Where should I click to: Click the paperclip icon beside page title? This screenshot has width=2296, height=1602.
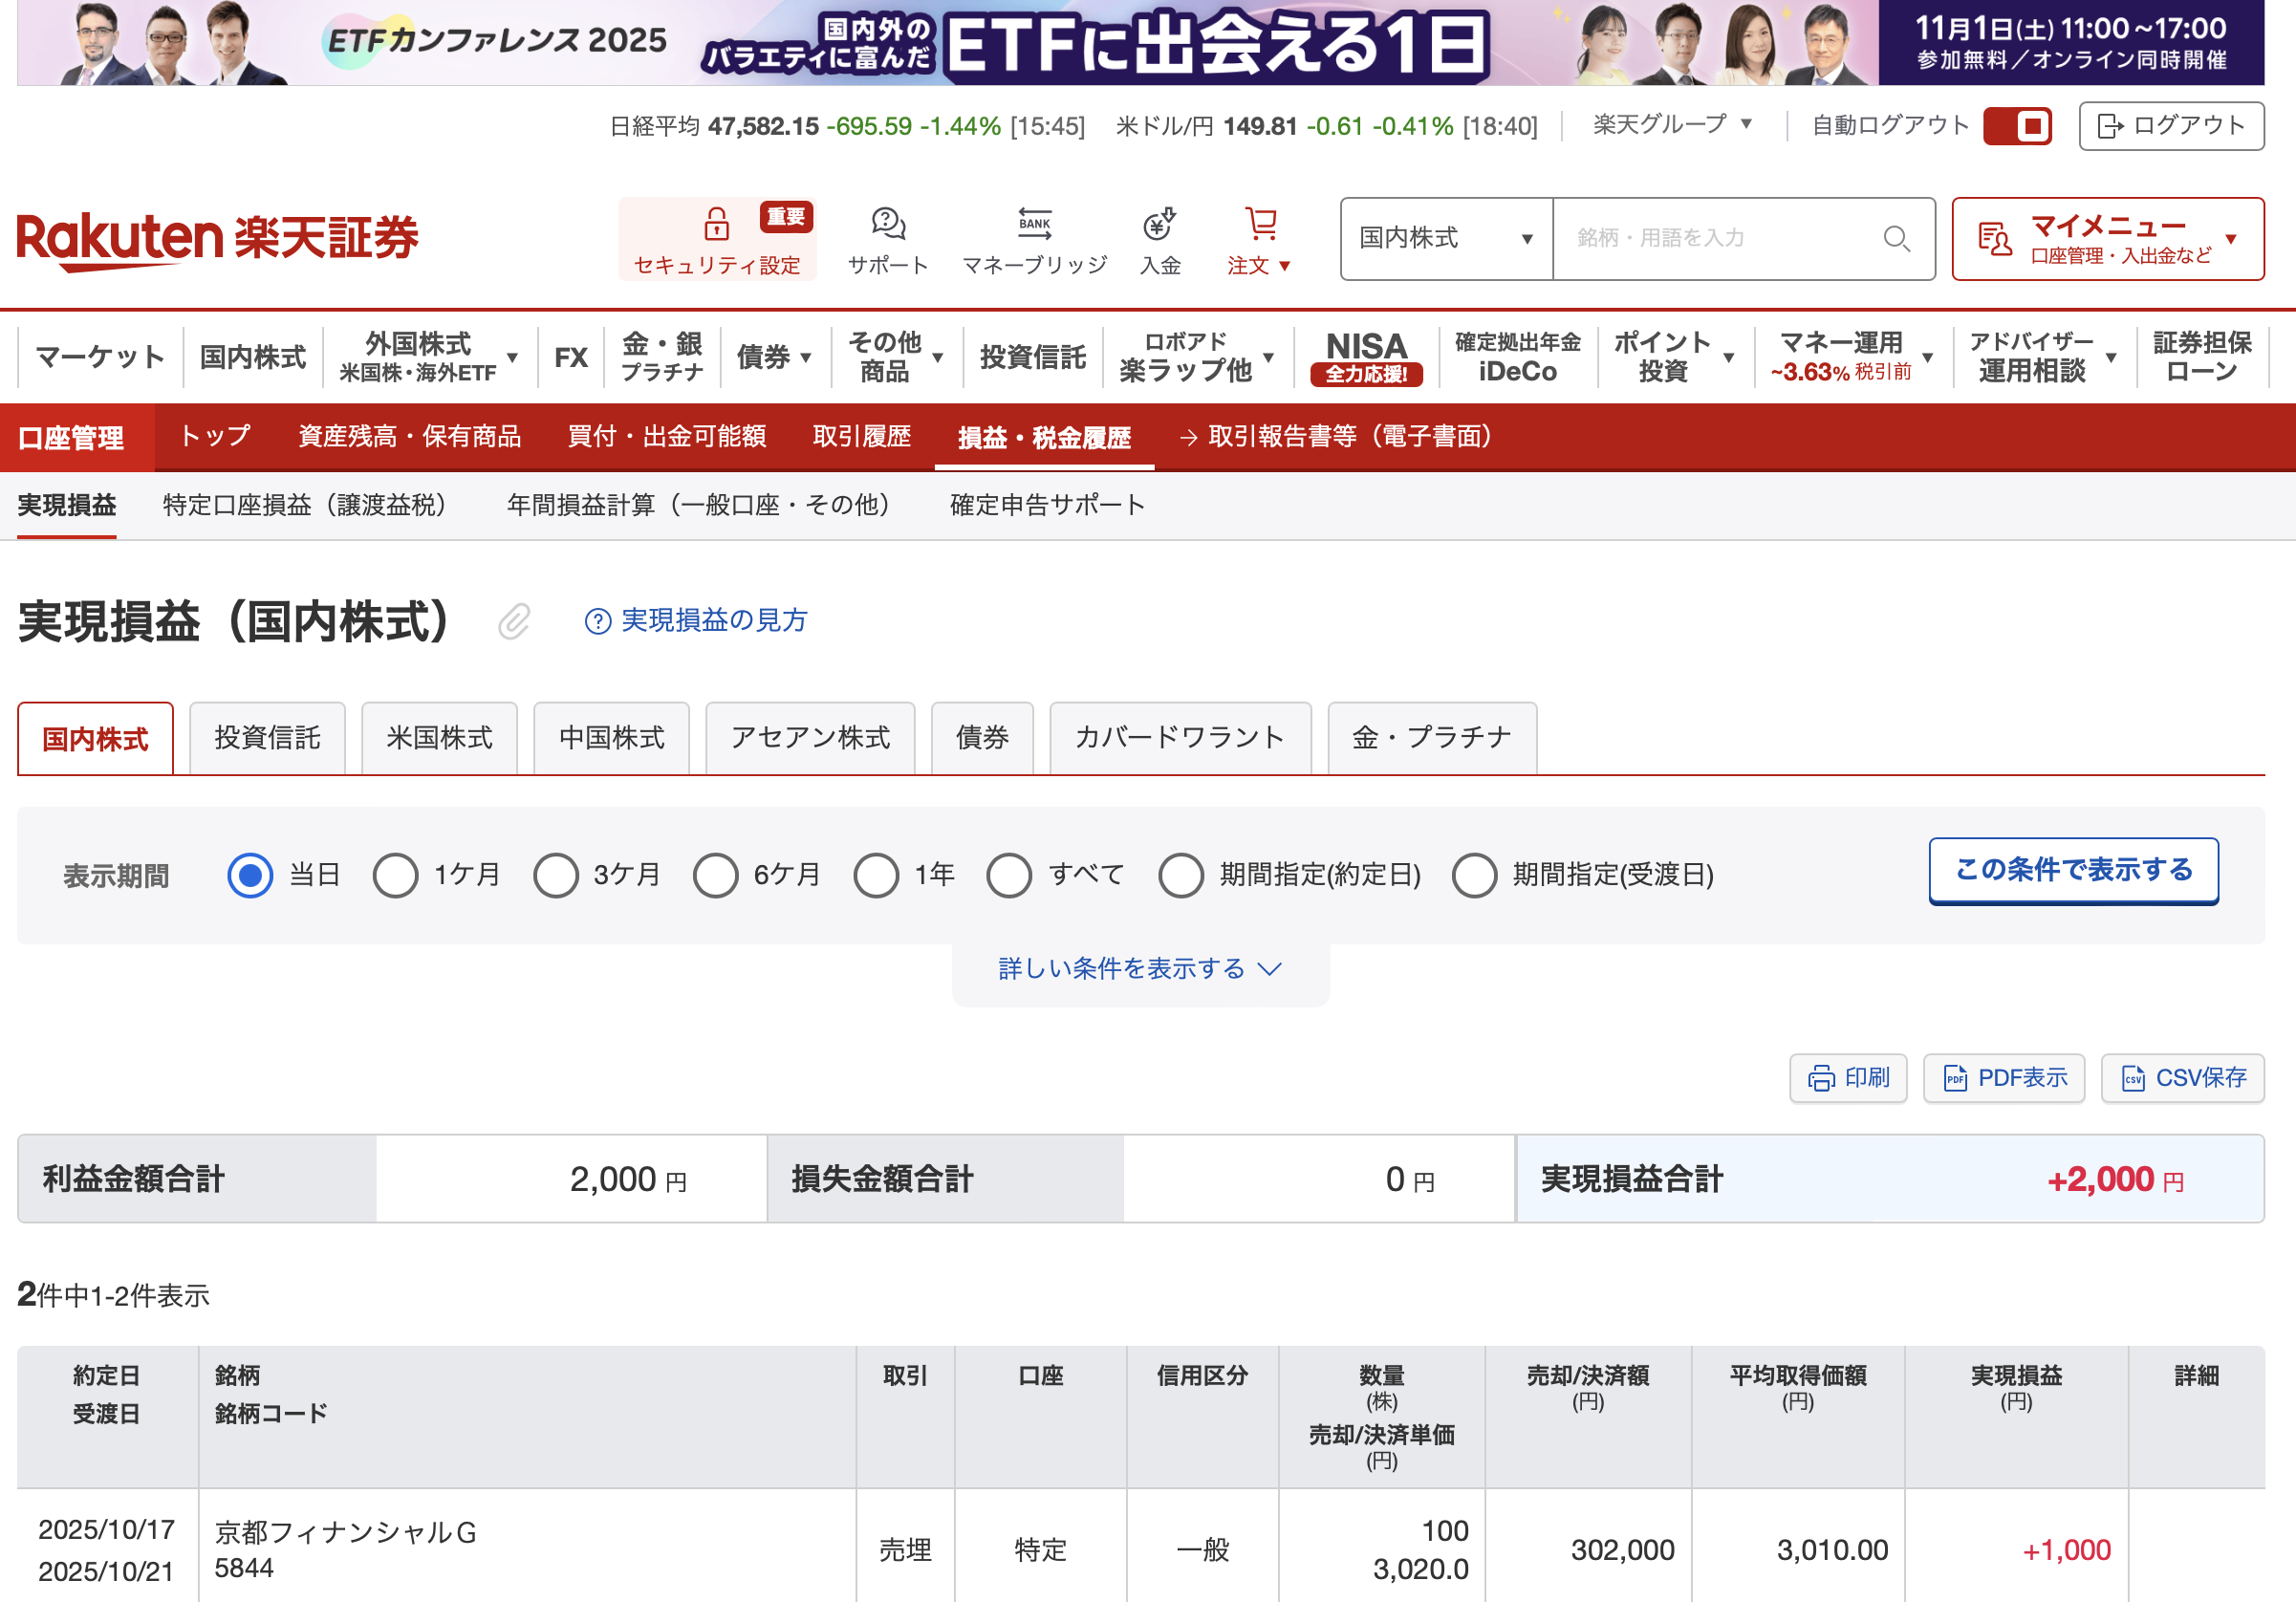[x=514, y=621]
